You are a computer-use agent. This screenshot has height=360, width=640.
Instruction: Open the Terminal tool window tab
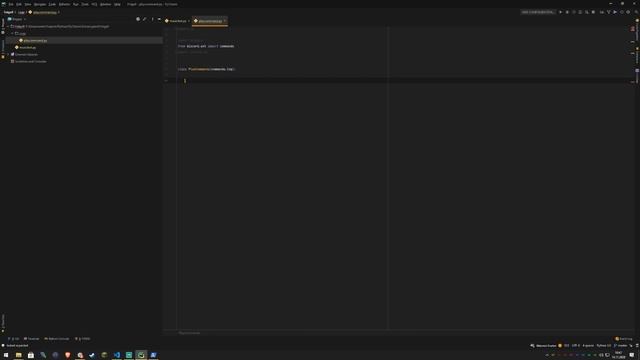coord(31,339)
